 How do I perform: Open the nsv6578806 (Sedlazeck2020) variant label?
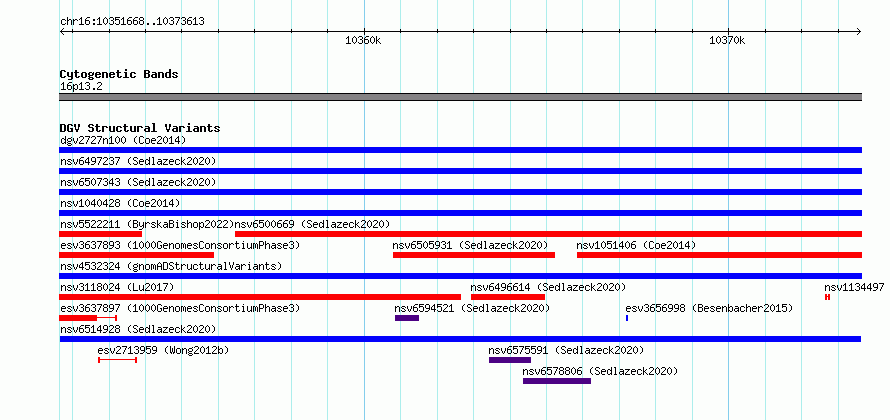pyautogui.click(x=601, y=371)
